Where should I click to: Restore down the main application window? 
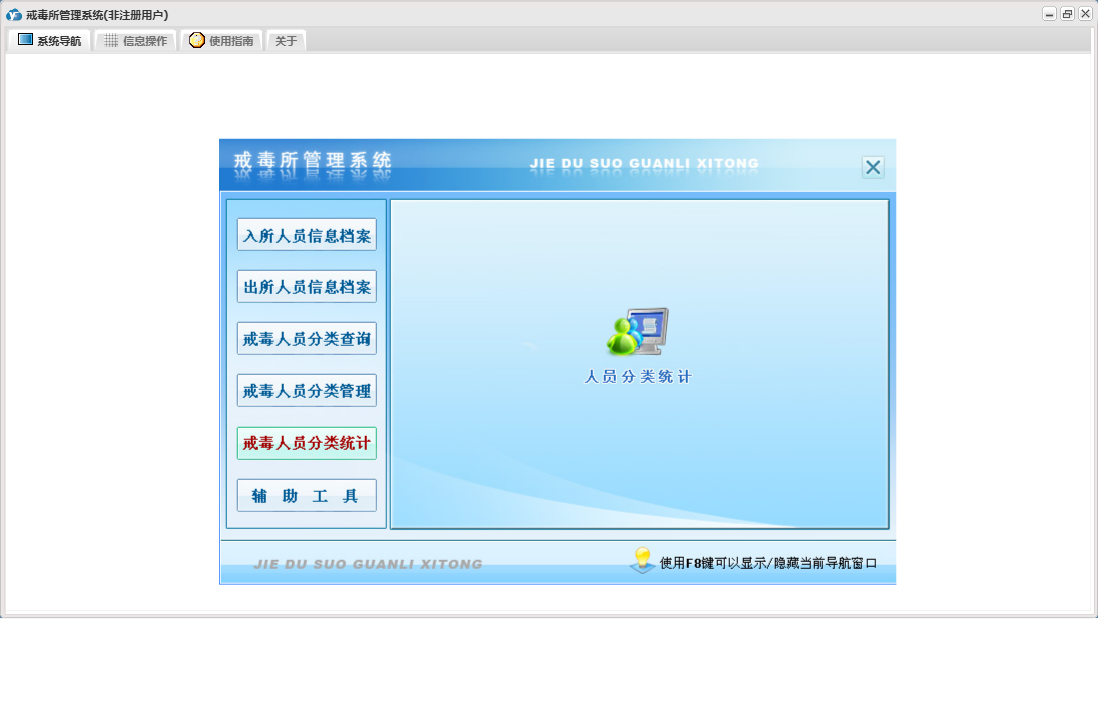pos(1067,14)
